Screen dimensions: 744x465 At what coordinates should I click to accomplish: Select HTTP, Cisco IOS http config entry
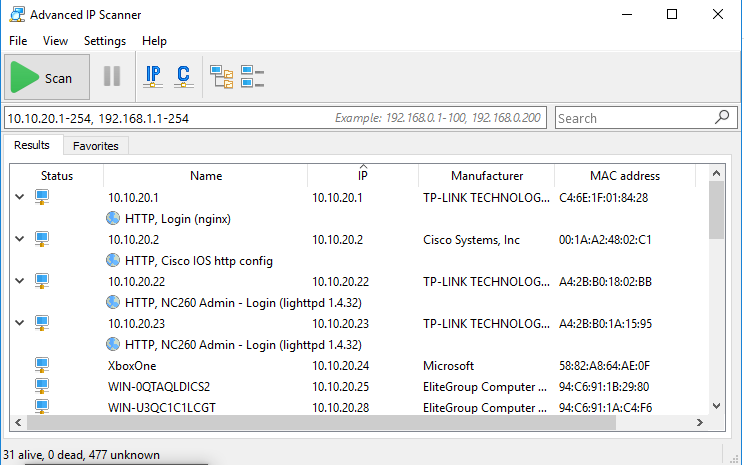click(199, 260)
